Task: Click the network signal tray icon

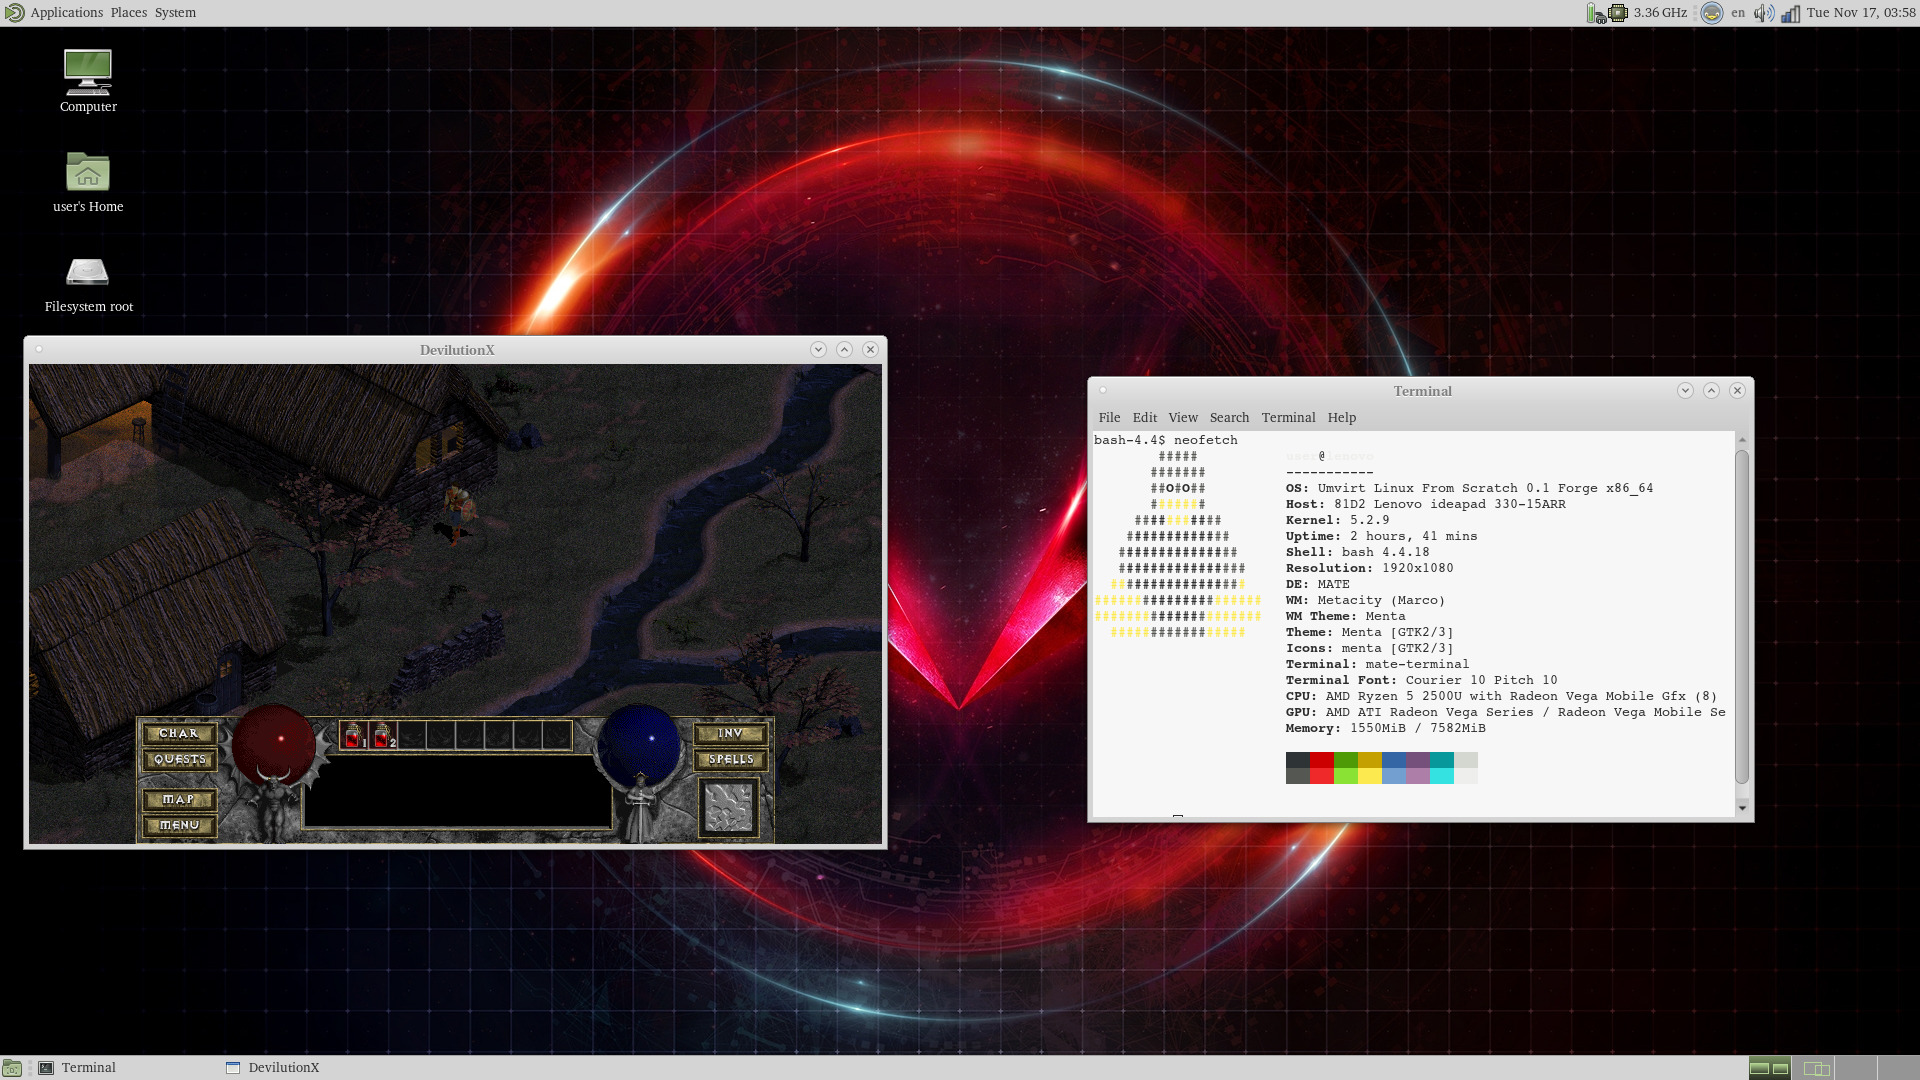Action: coord(1790,13)
